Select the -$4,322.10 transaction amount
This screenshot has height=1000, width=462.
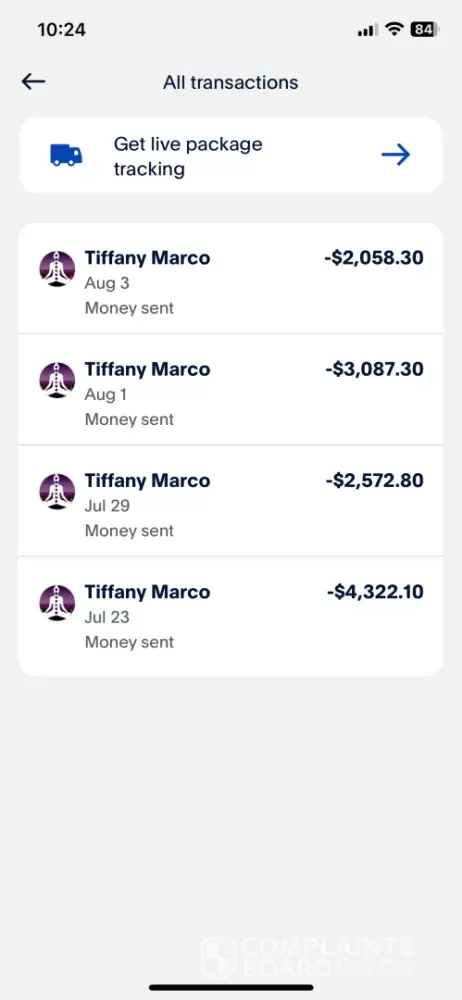click(x=375, y=592)
